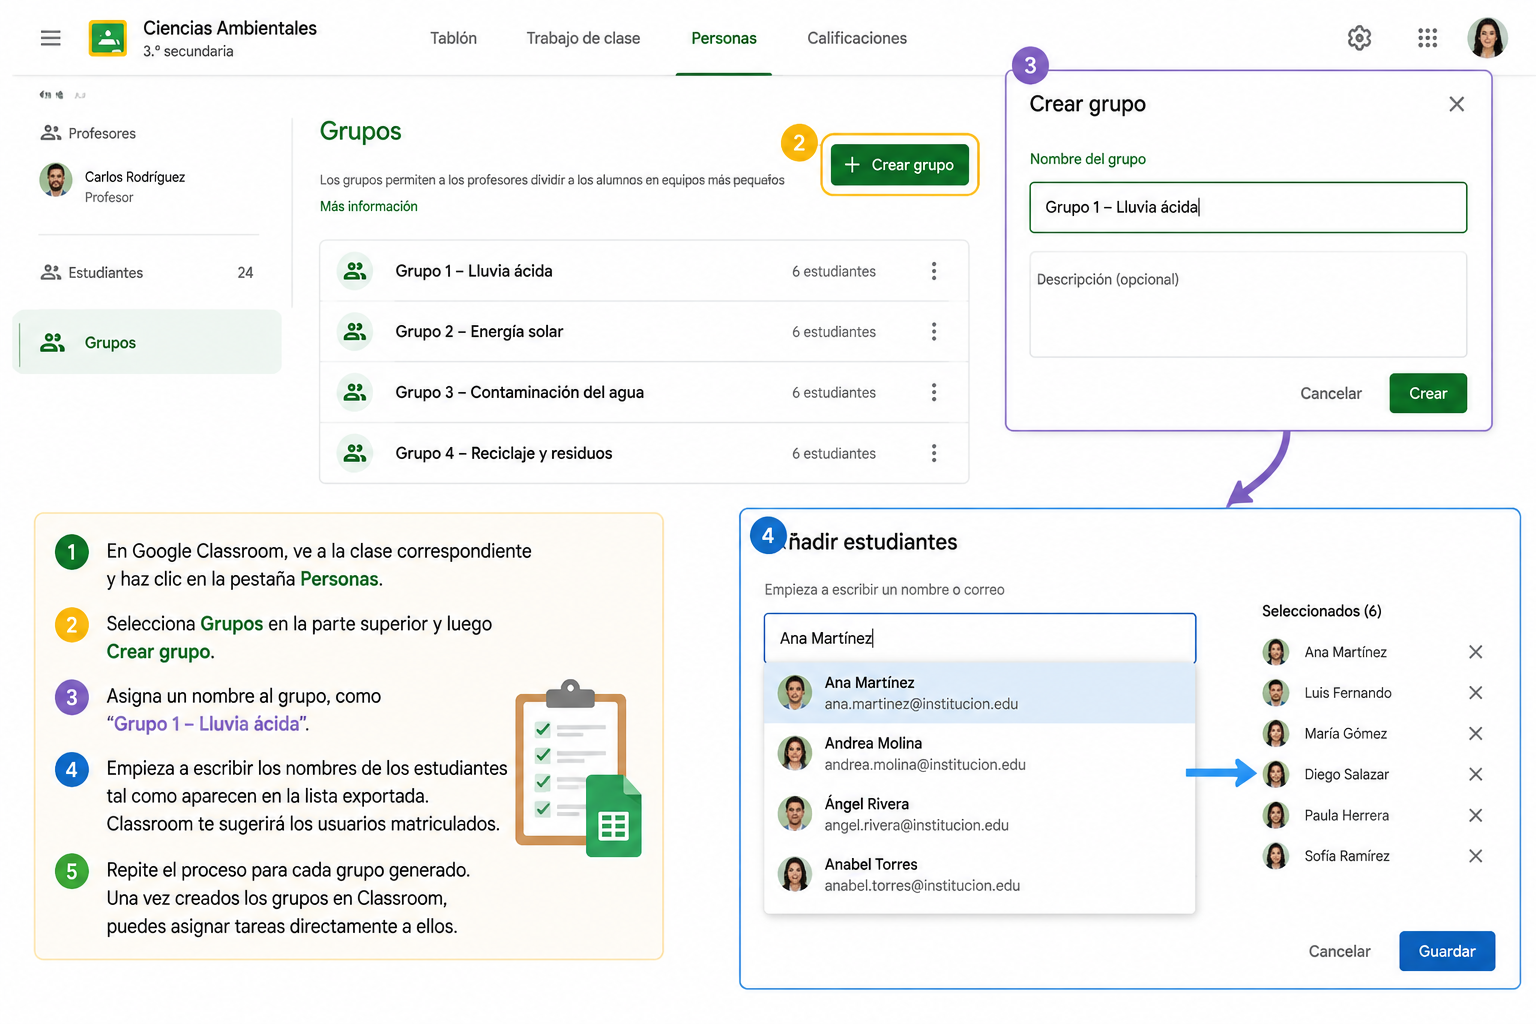Remove María Gómez from selected list
Viewport: 1536px width, 1024px height.
click(1475, 734)
